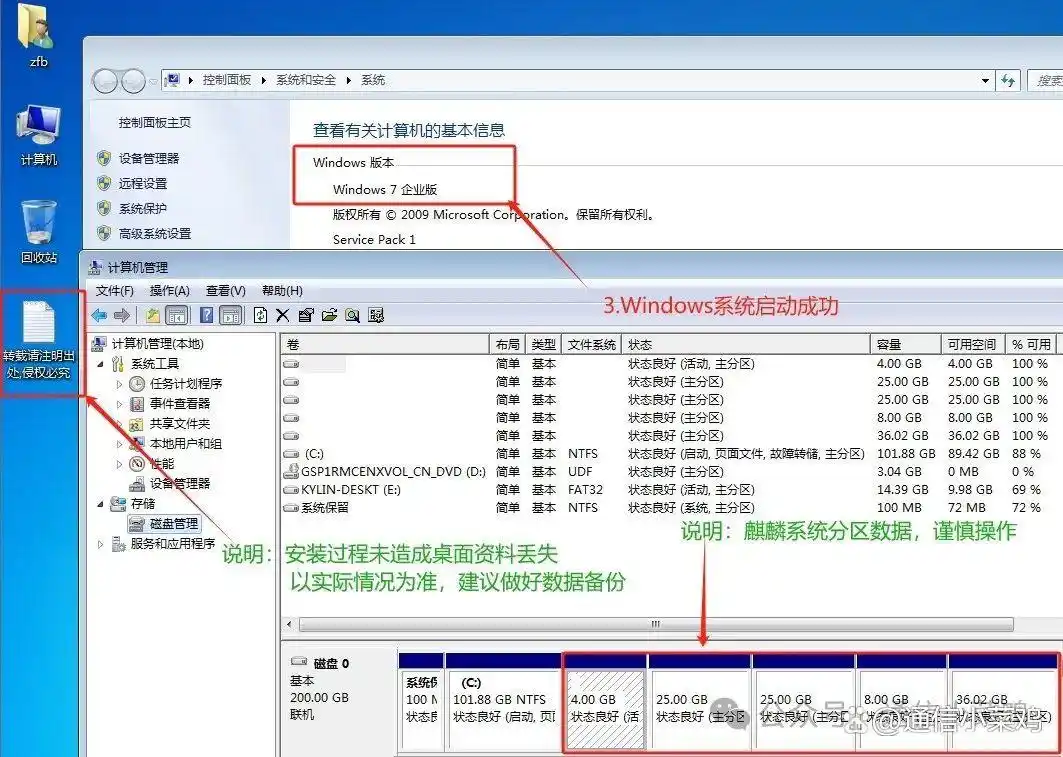Screen dimensions: 1063x757
Task: Expand the 事件查看器 node
Action: click(119, 405)
